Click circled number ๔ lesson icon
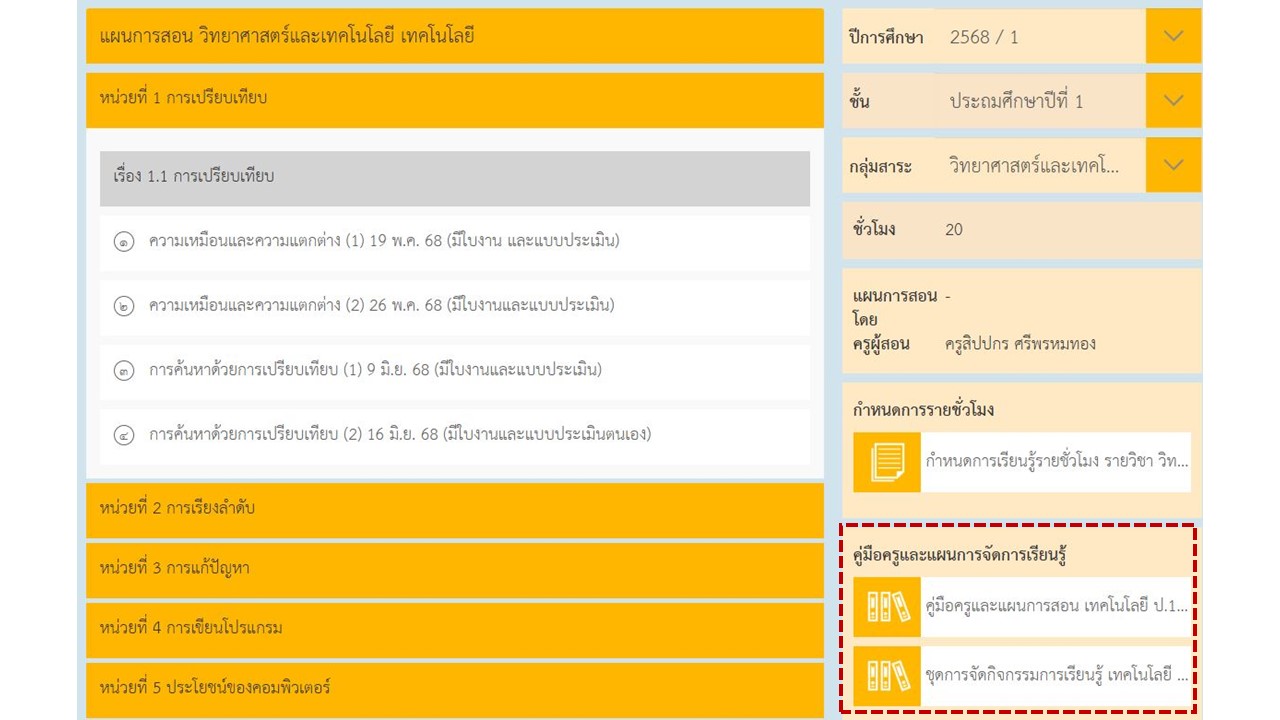Screen dimensions: 1280x720 tap(124, 435)
